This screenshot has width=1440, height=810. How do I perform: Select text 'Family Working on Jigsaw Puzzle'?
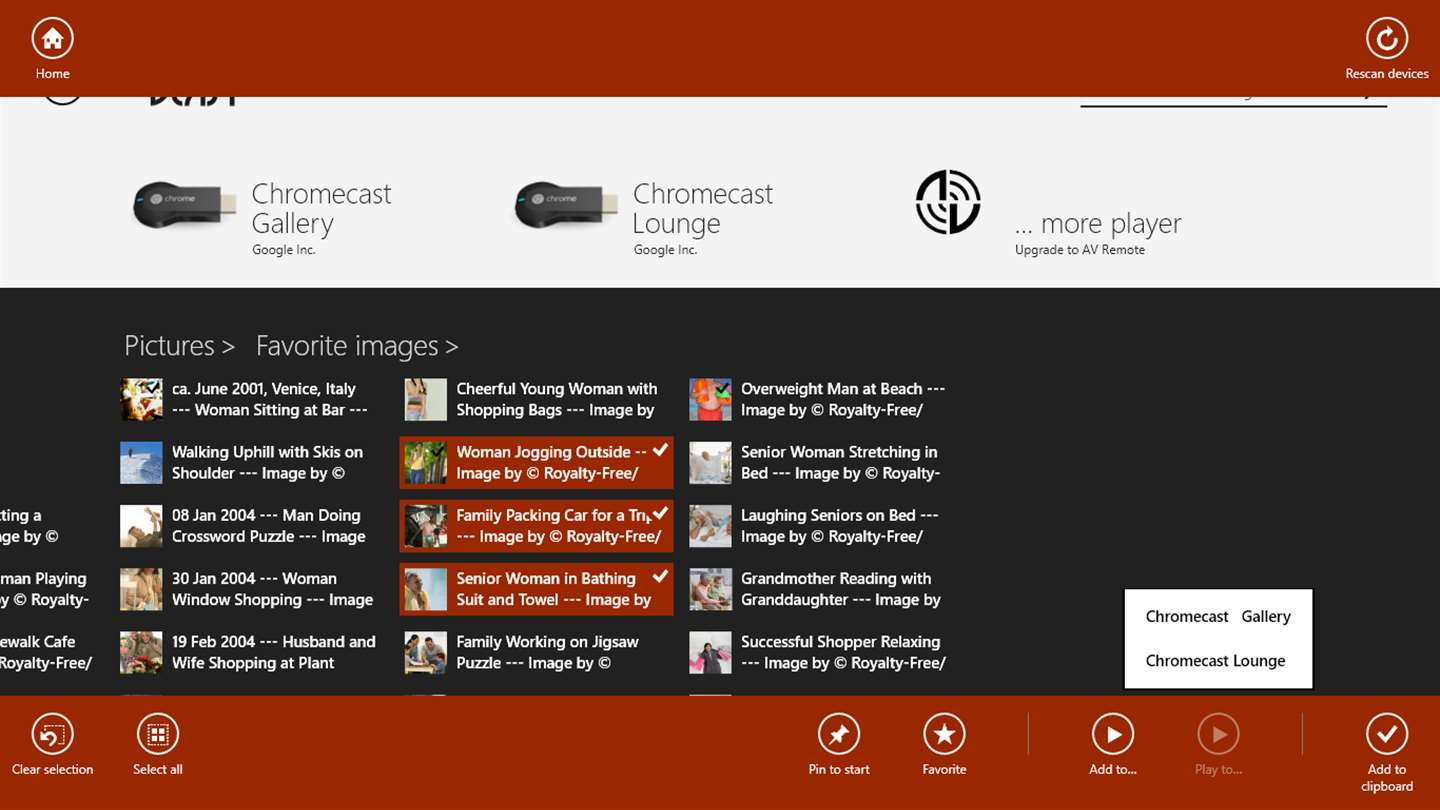pos(547,653)
